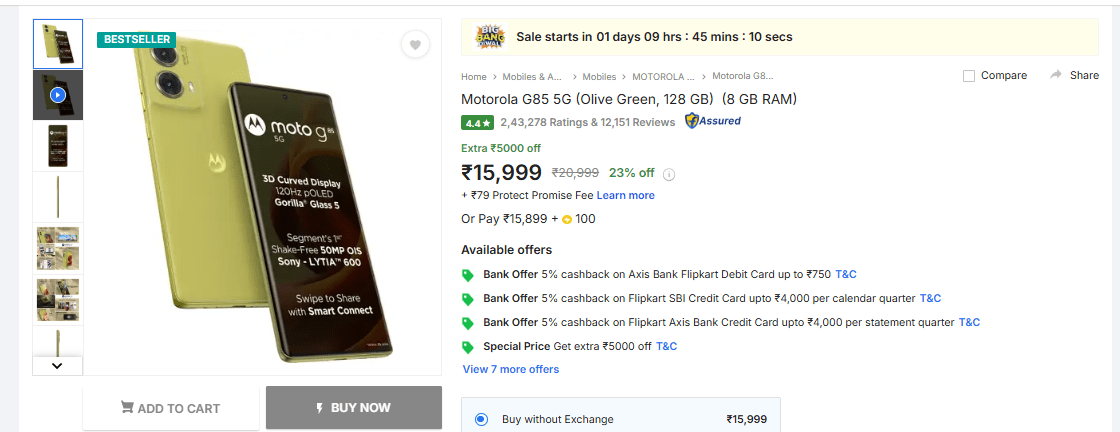The width and height of the screenshot is (1120, 432).
Task: Click the price info icon
Action: click(x=669, y=174)
